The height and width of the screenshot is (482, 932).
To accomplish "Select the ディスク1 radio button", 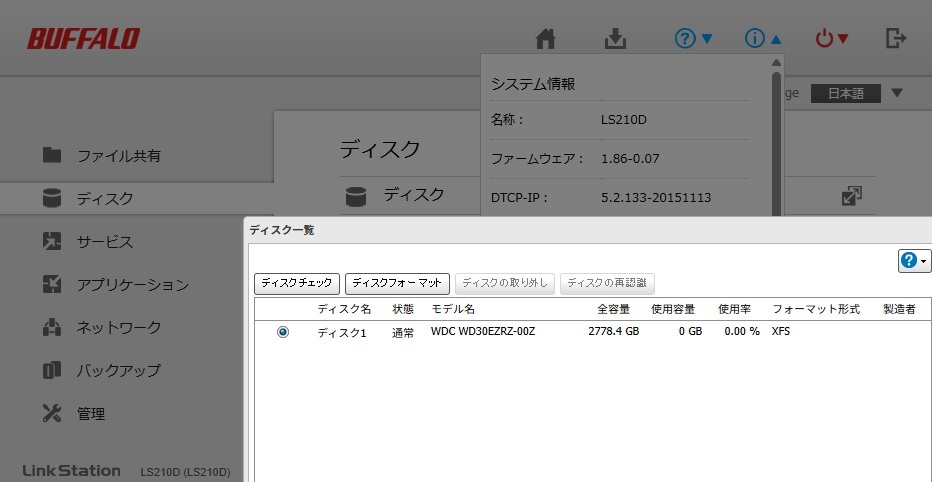I will pyautogui.click(x=283, y=332).
